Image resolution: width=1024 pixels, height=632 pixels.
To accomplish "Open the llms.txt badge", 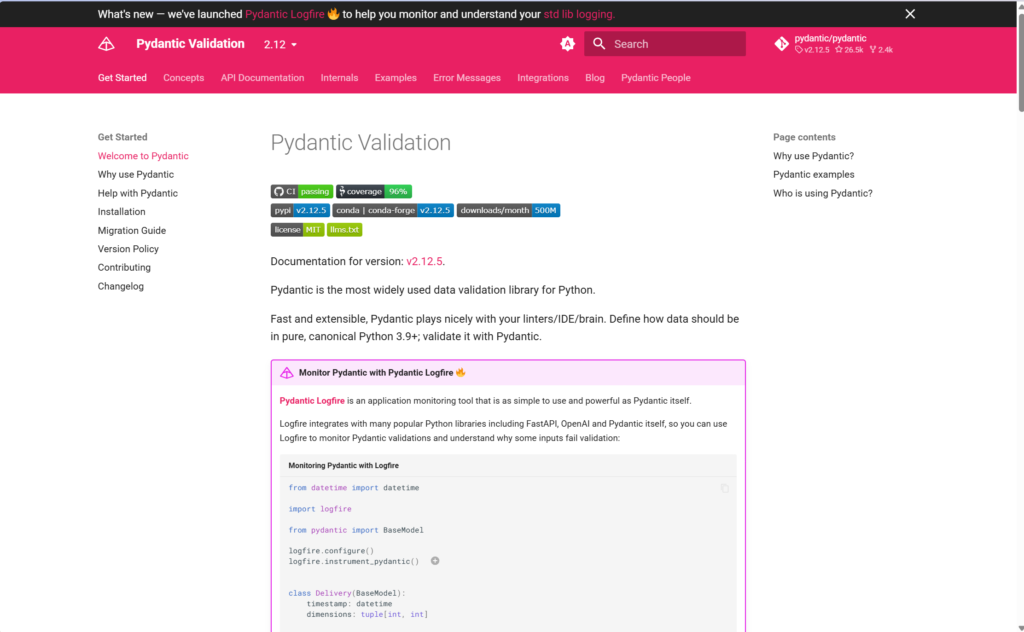I will [344, 229].
